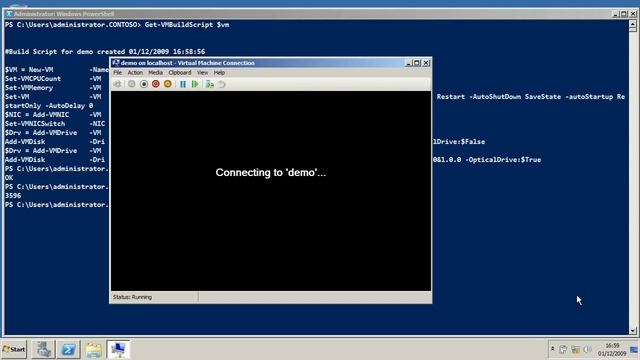The height and width of the screenshot is (360, 640).
Task: Turn off the VM with the black circle icon
Action: (144, 84)
